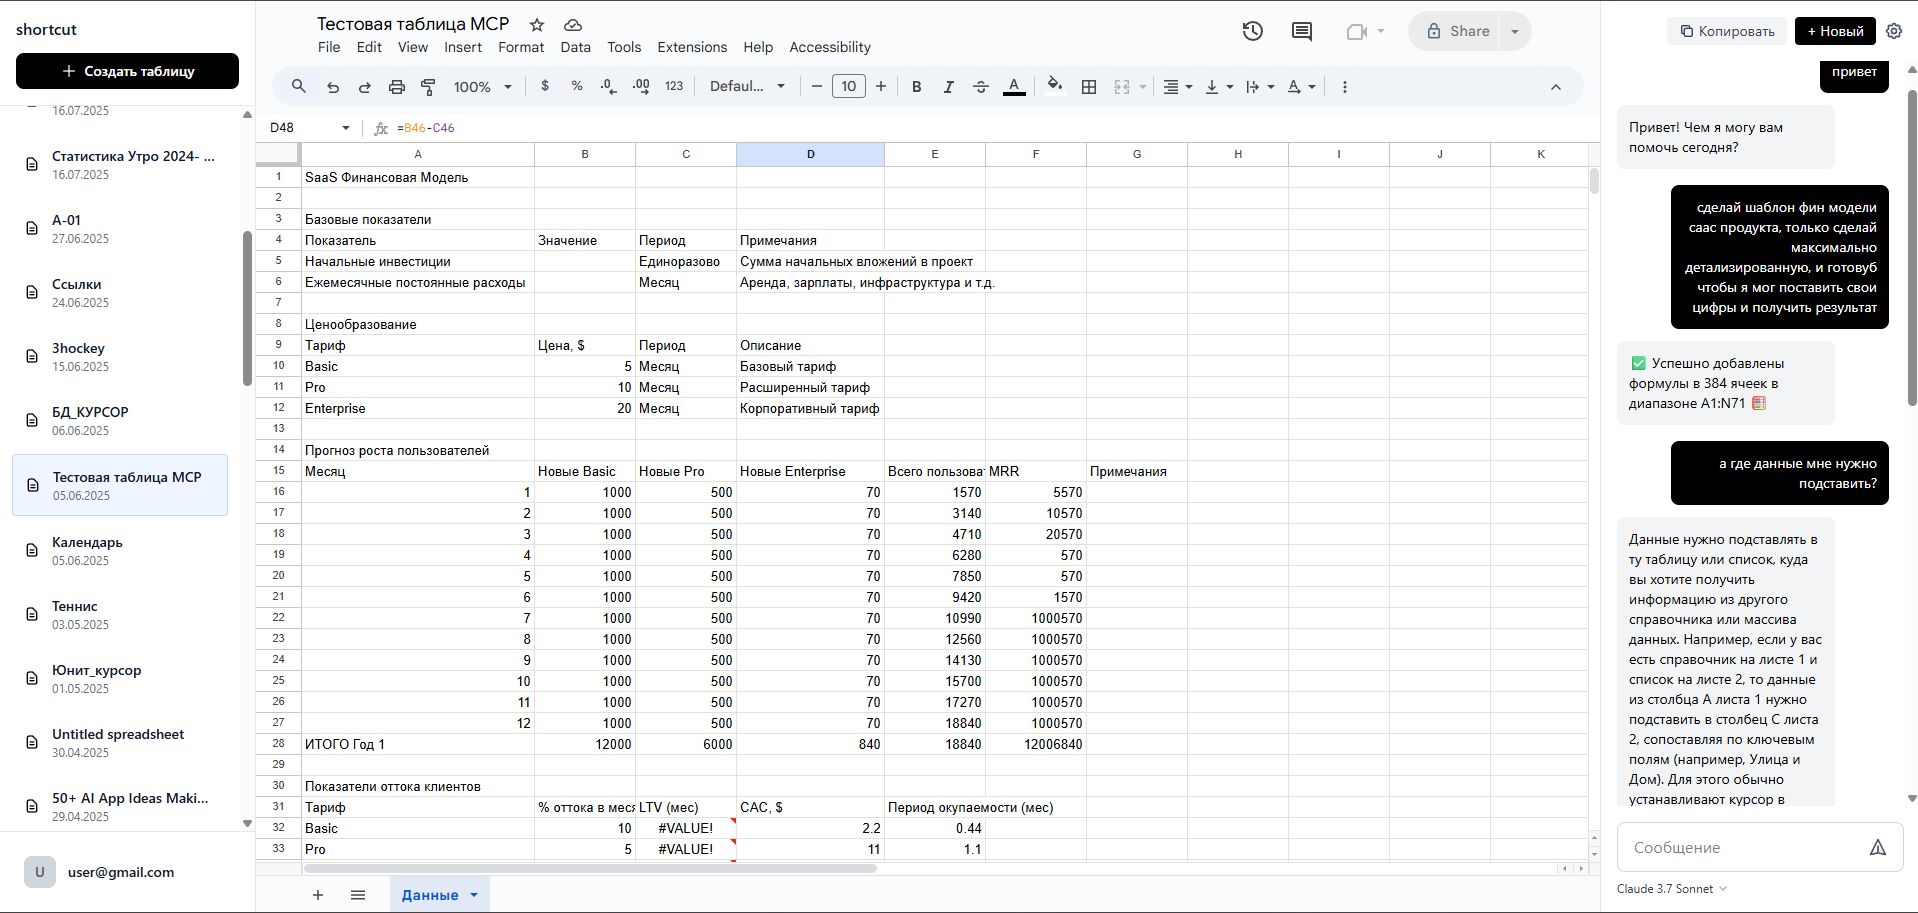The height and width of the screenshot is (913, 1918).
Task: Print the spreadsheet
Action: pyautogui.click(x=397, y=87)
